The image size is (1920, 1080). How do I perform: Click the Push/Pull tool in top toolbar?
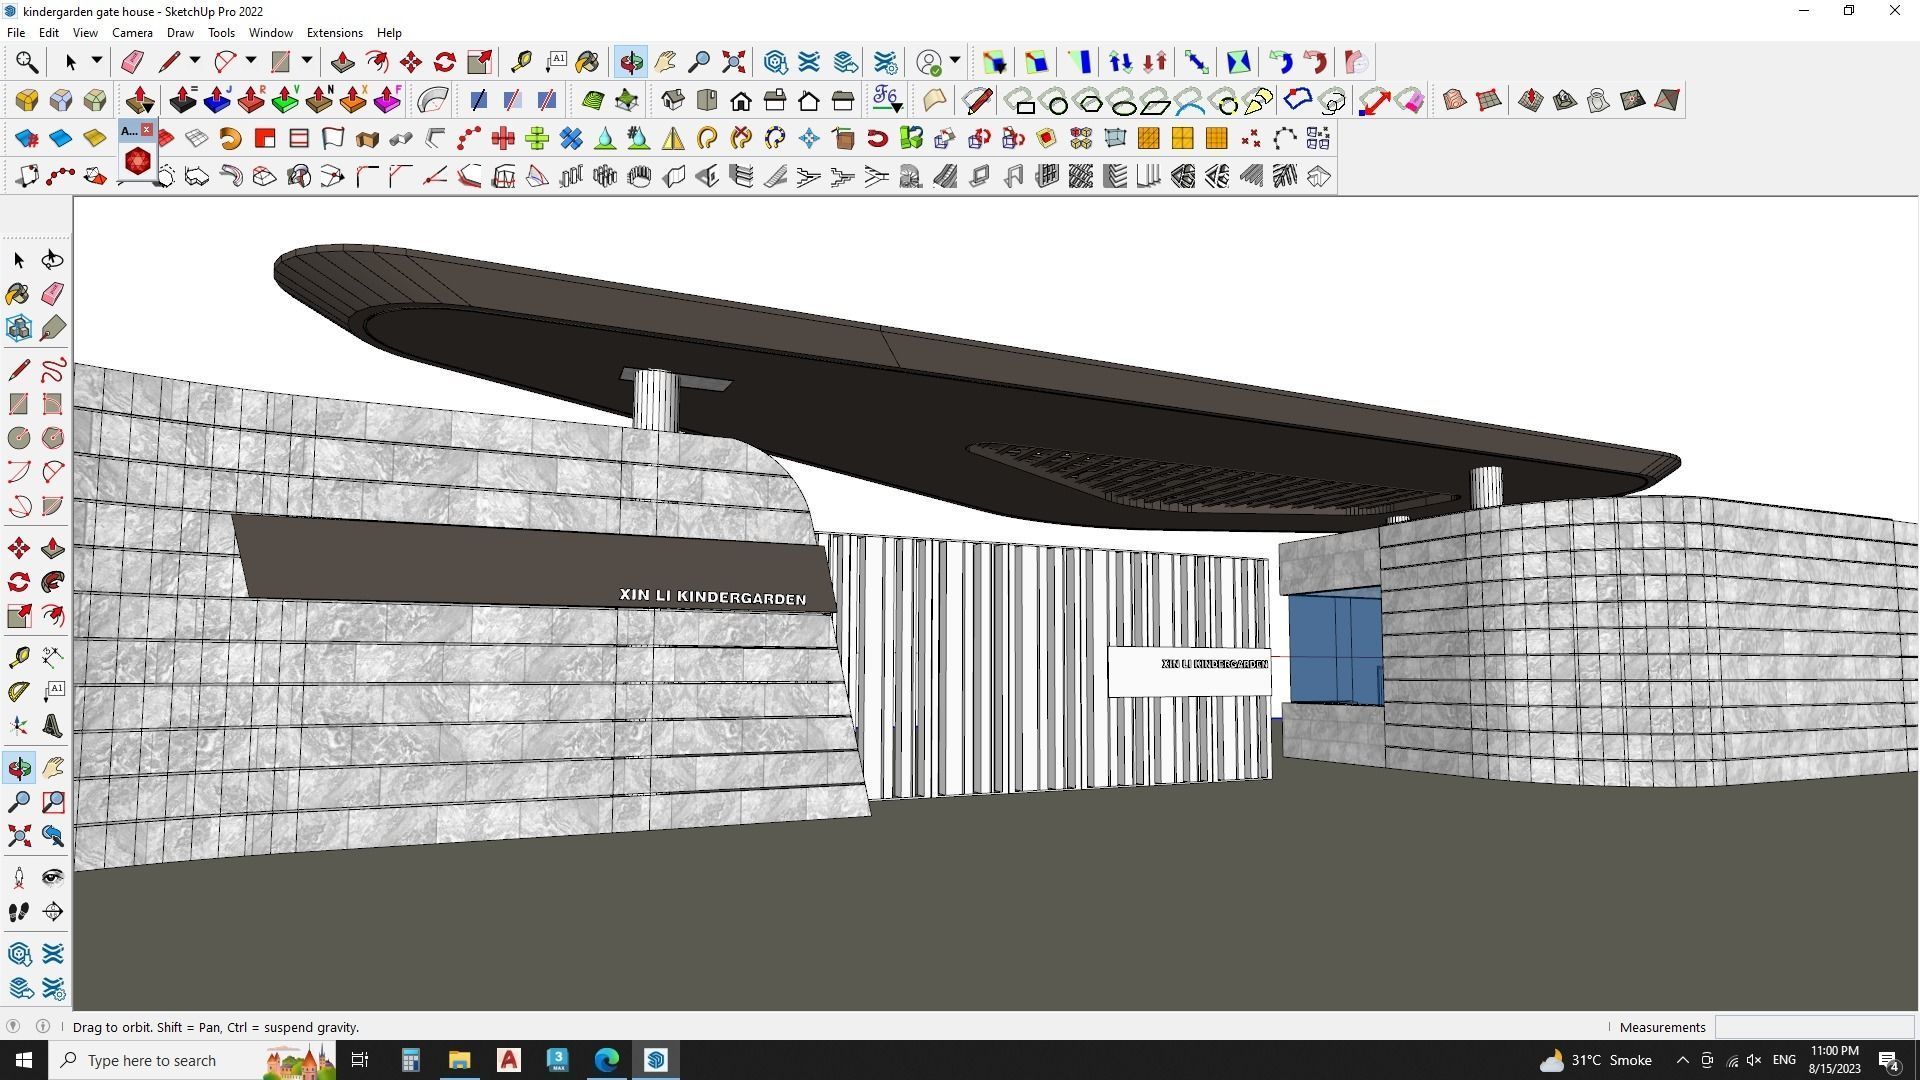pyautogui.click(x=342, y=62)
